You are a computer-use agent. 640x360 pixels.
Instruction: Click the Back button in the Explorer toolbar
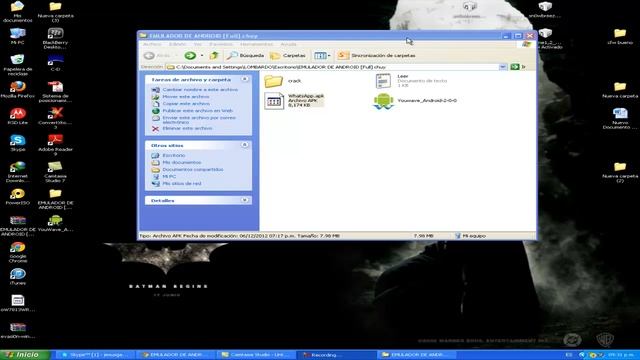158,56
